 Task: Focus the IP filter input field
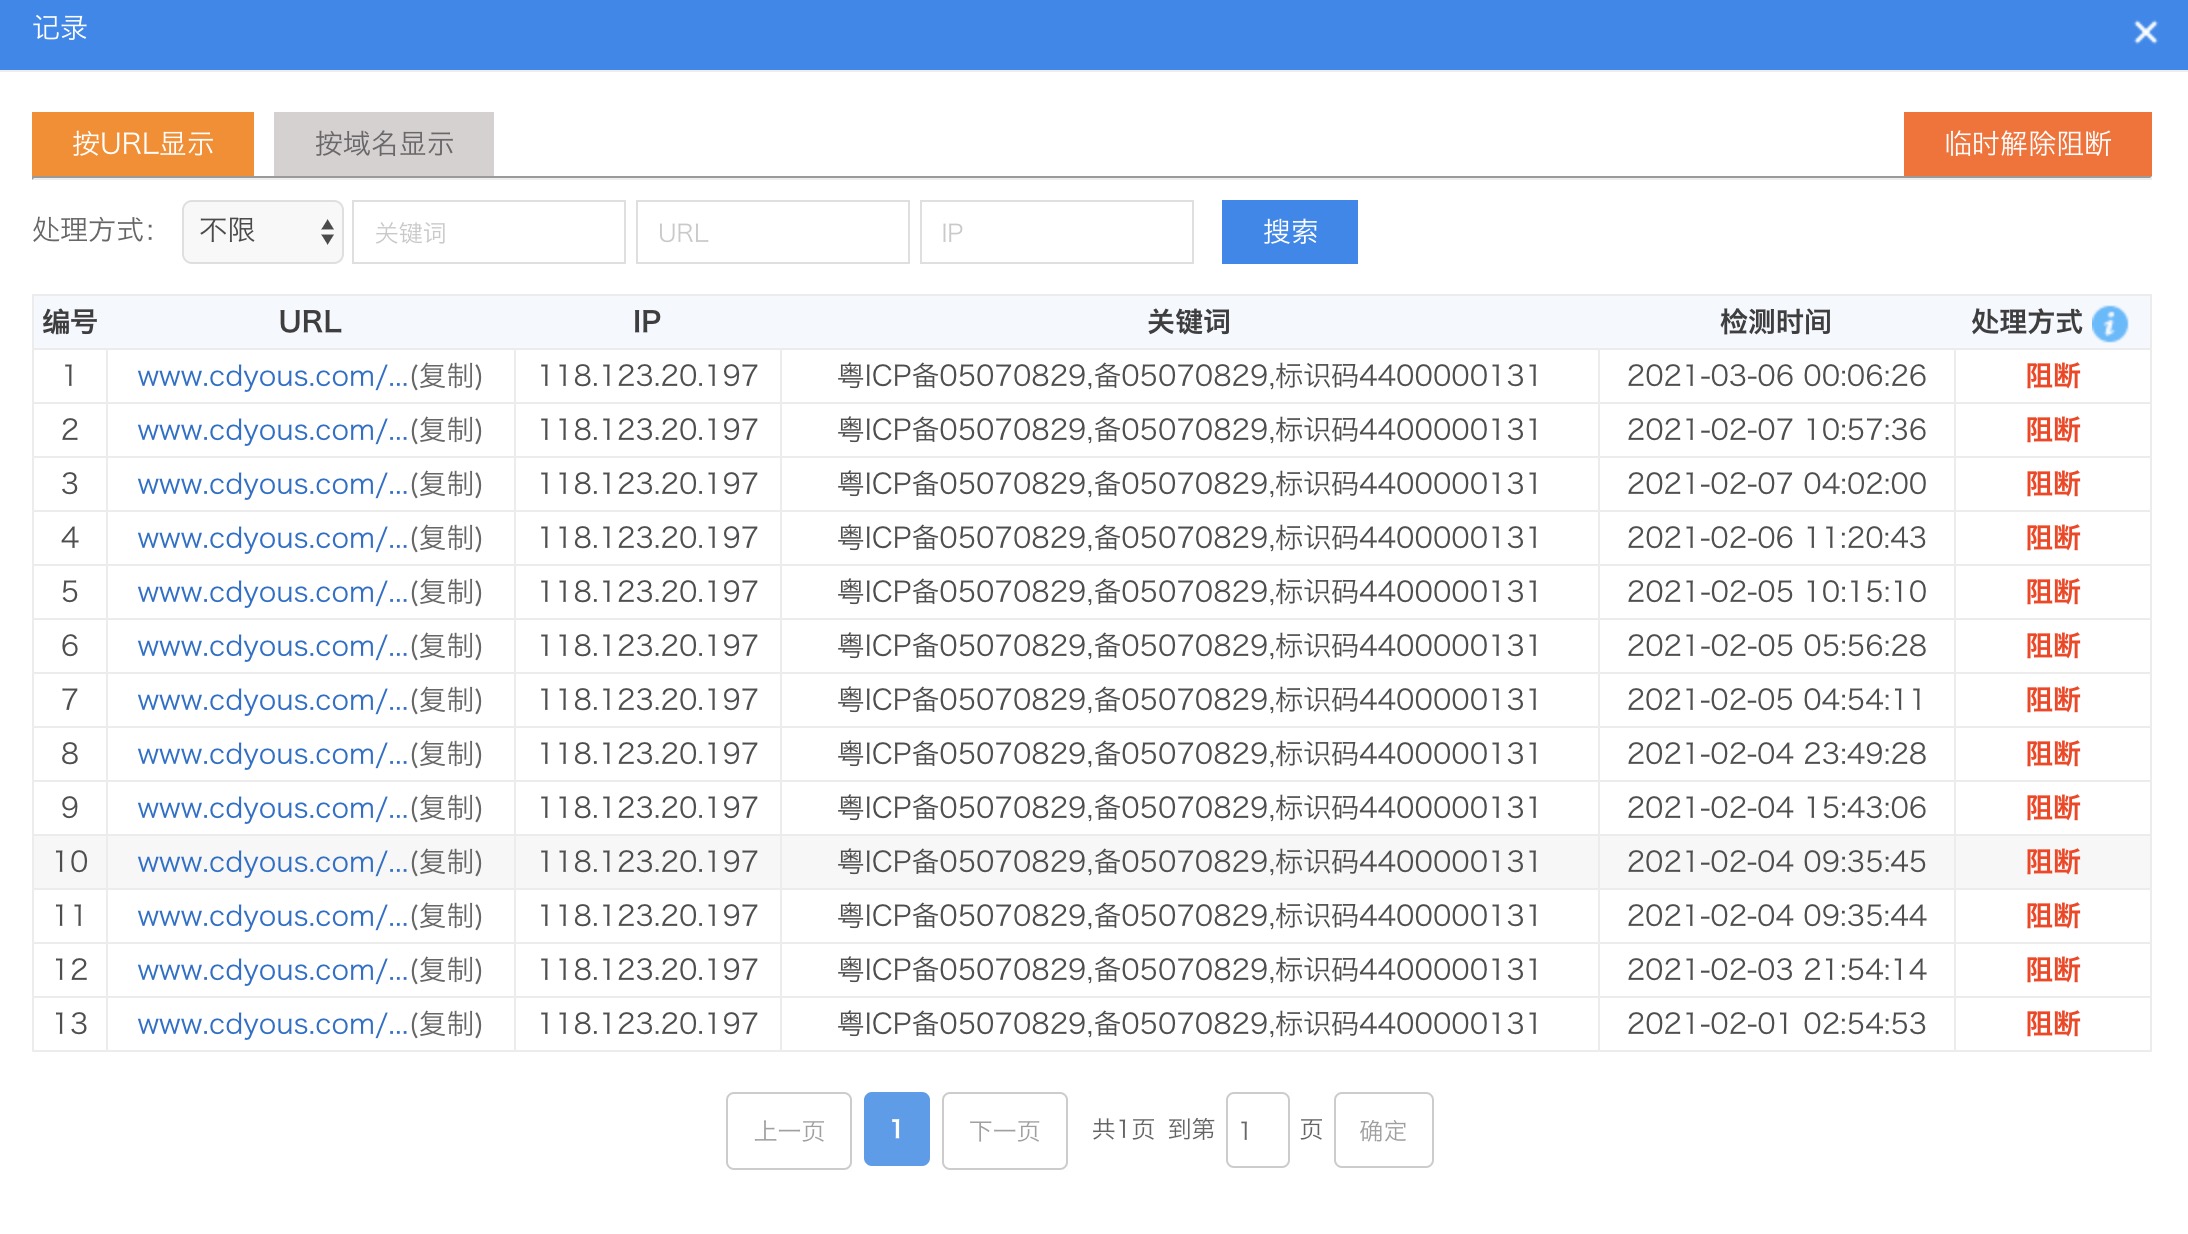pos(1057,232)
